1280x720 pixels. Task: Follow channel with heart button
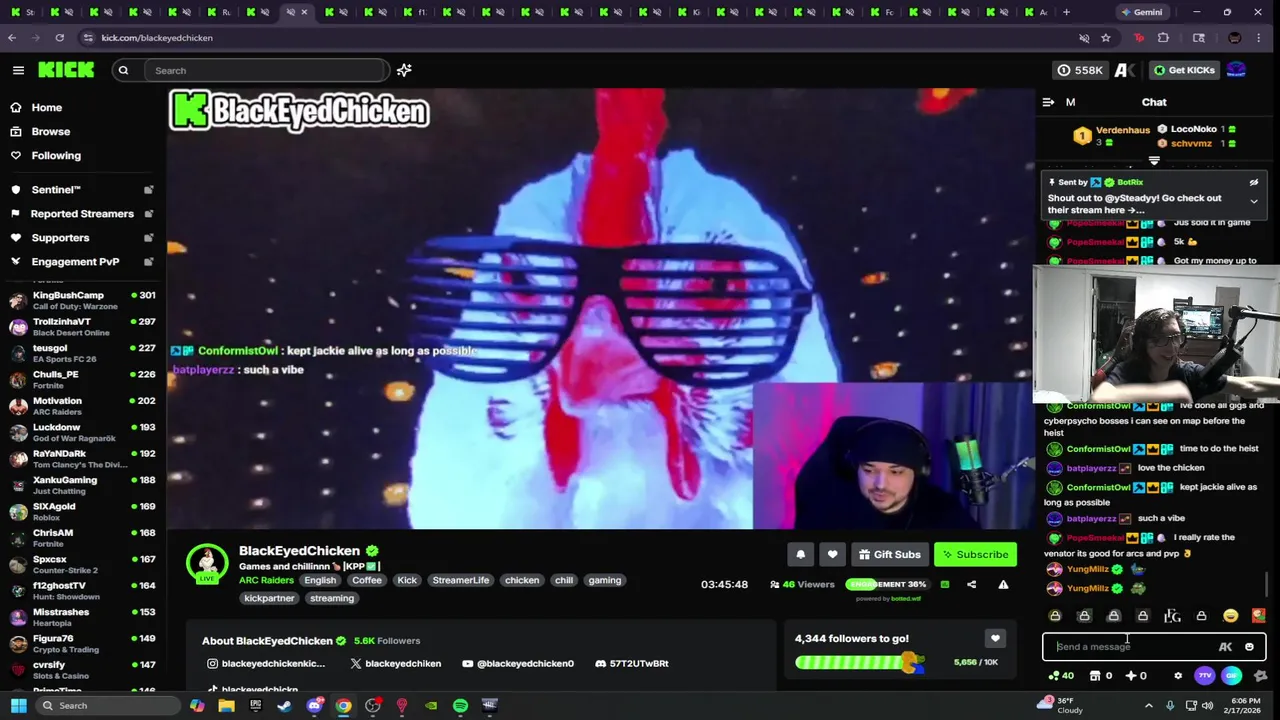click(832, 554)
